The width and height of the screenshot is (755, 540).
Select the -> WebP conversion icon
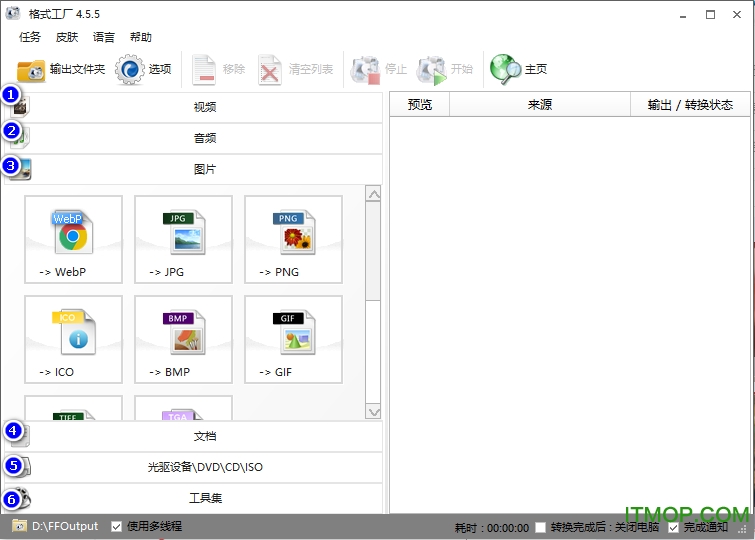pyautogui.click(x=73, y=239)
